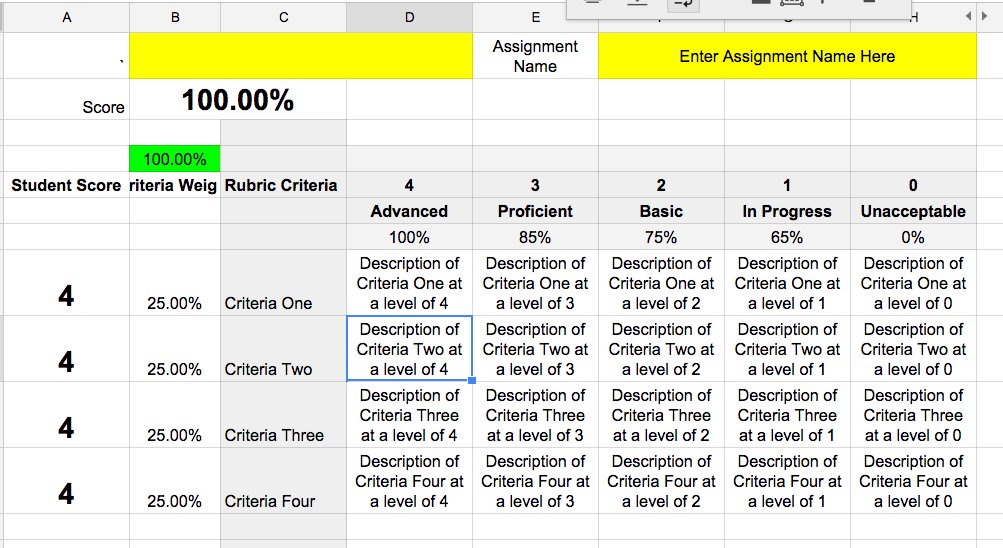Select 'Description of Criteria One at a level of 2'
Image resolution: width=1003 pixels, height=548 pixels.
click(661, 283)
